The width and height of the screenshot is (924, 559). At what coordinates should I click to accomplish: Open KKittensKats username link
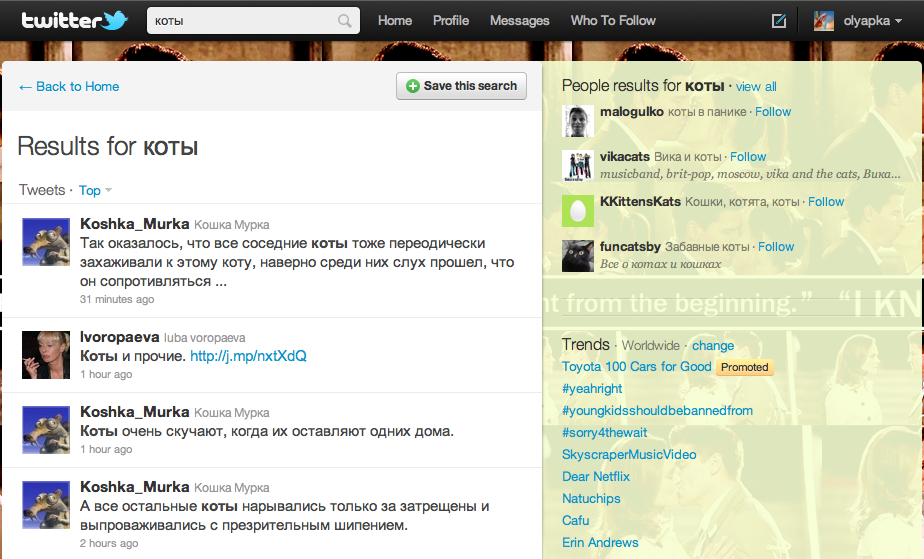[x=641, y=201]
